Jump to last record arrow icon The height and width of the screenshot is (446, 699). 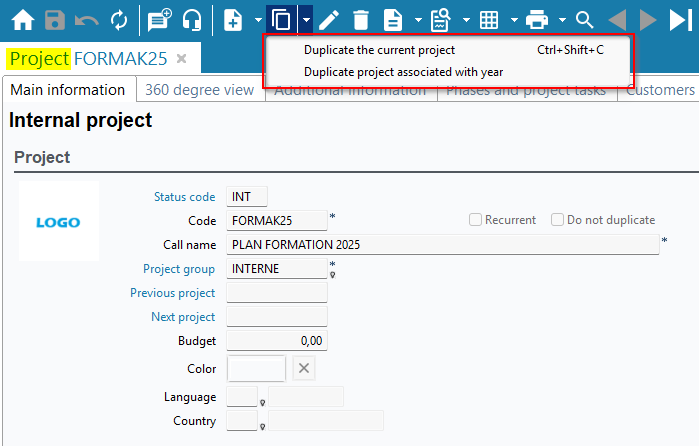[680, 20]
